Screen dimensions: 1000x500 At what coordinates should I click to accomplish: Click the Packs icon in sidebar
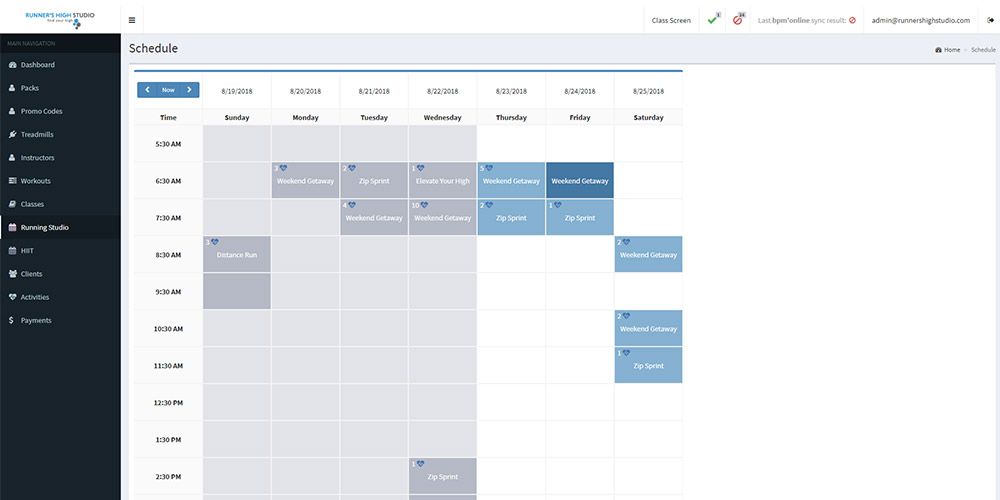click(x=12, y=88)
